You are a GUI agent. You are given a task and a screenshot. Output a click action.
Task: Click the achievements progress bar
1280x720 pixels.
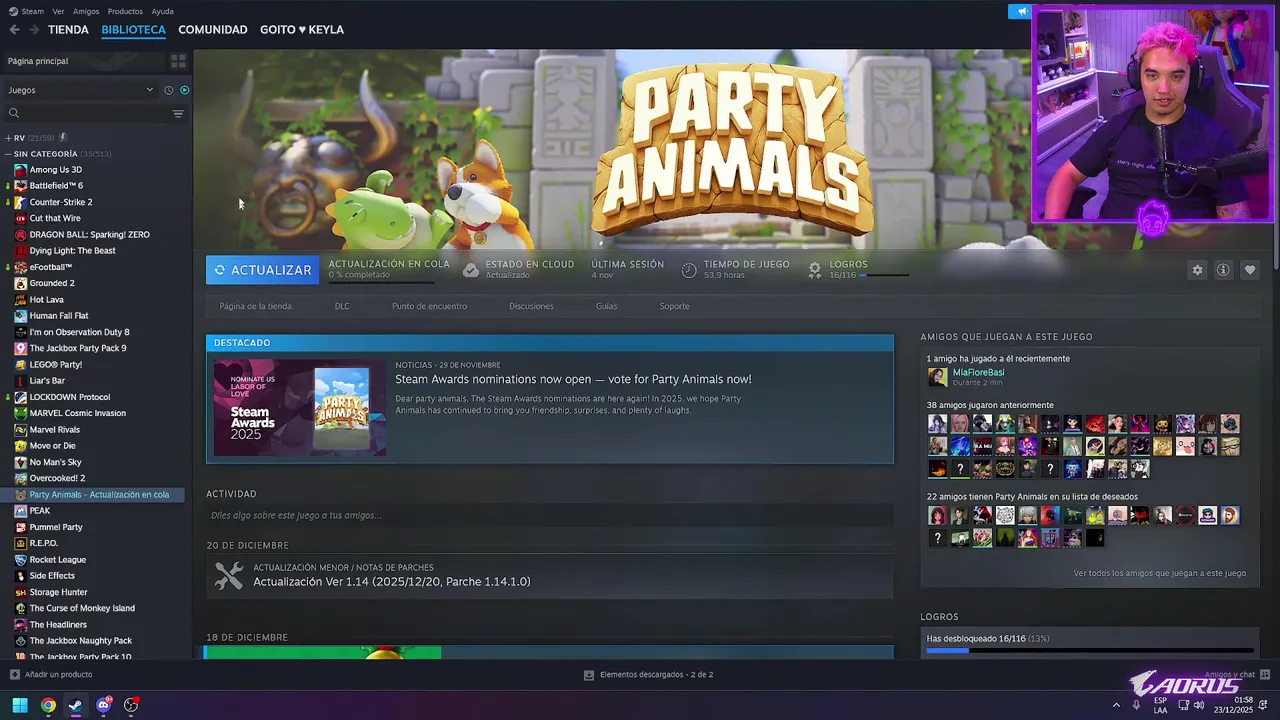point(1090,651)
